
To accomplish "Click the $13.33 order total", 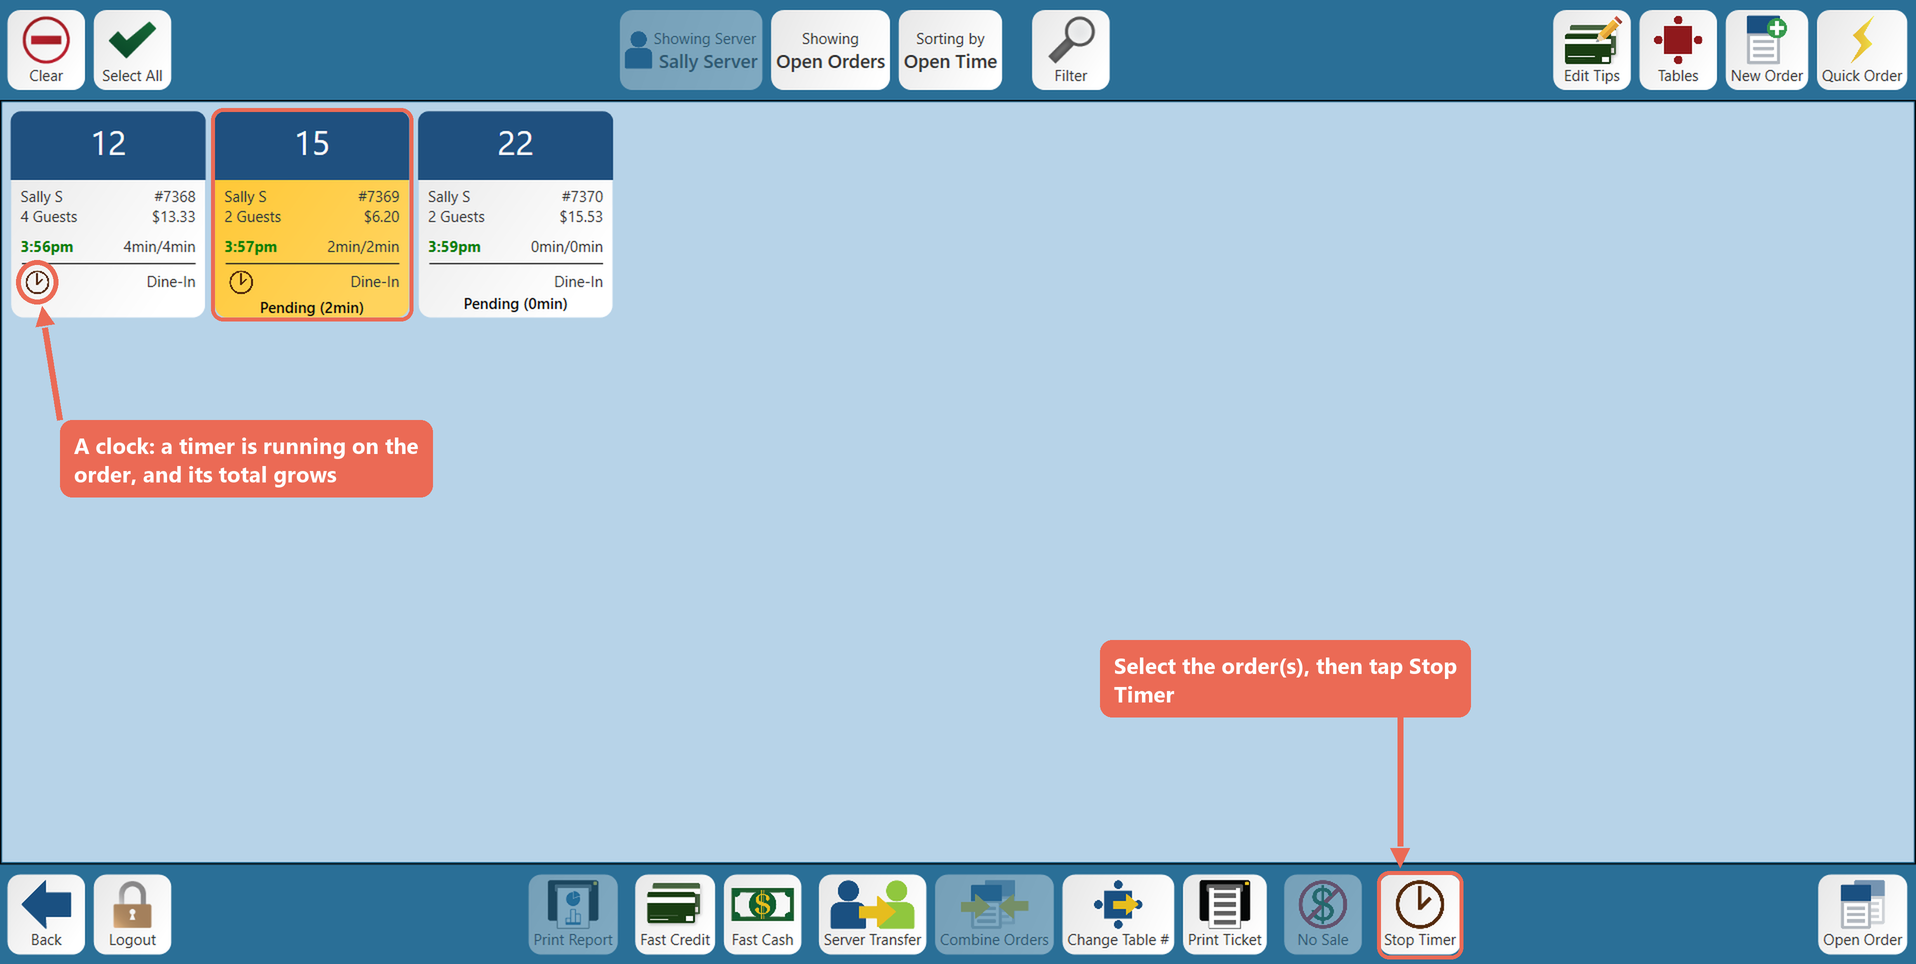I will point(174,217).
